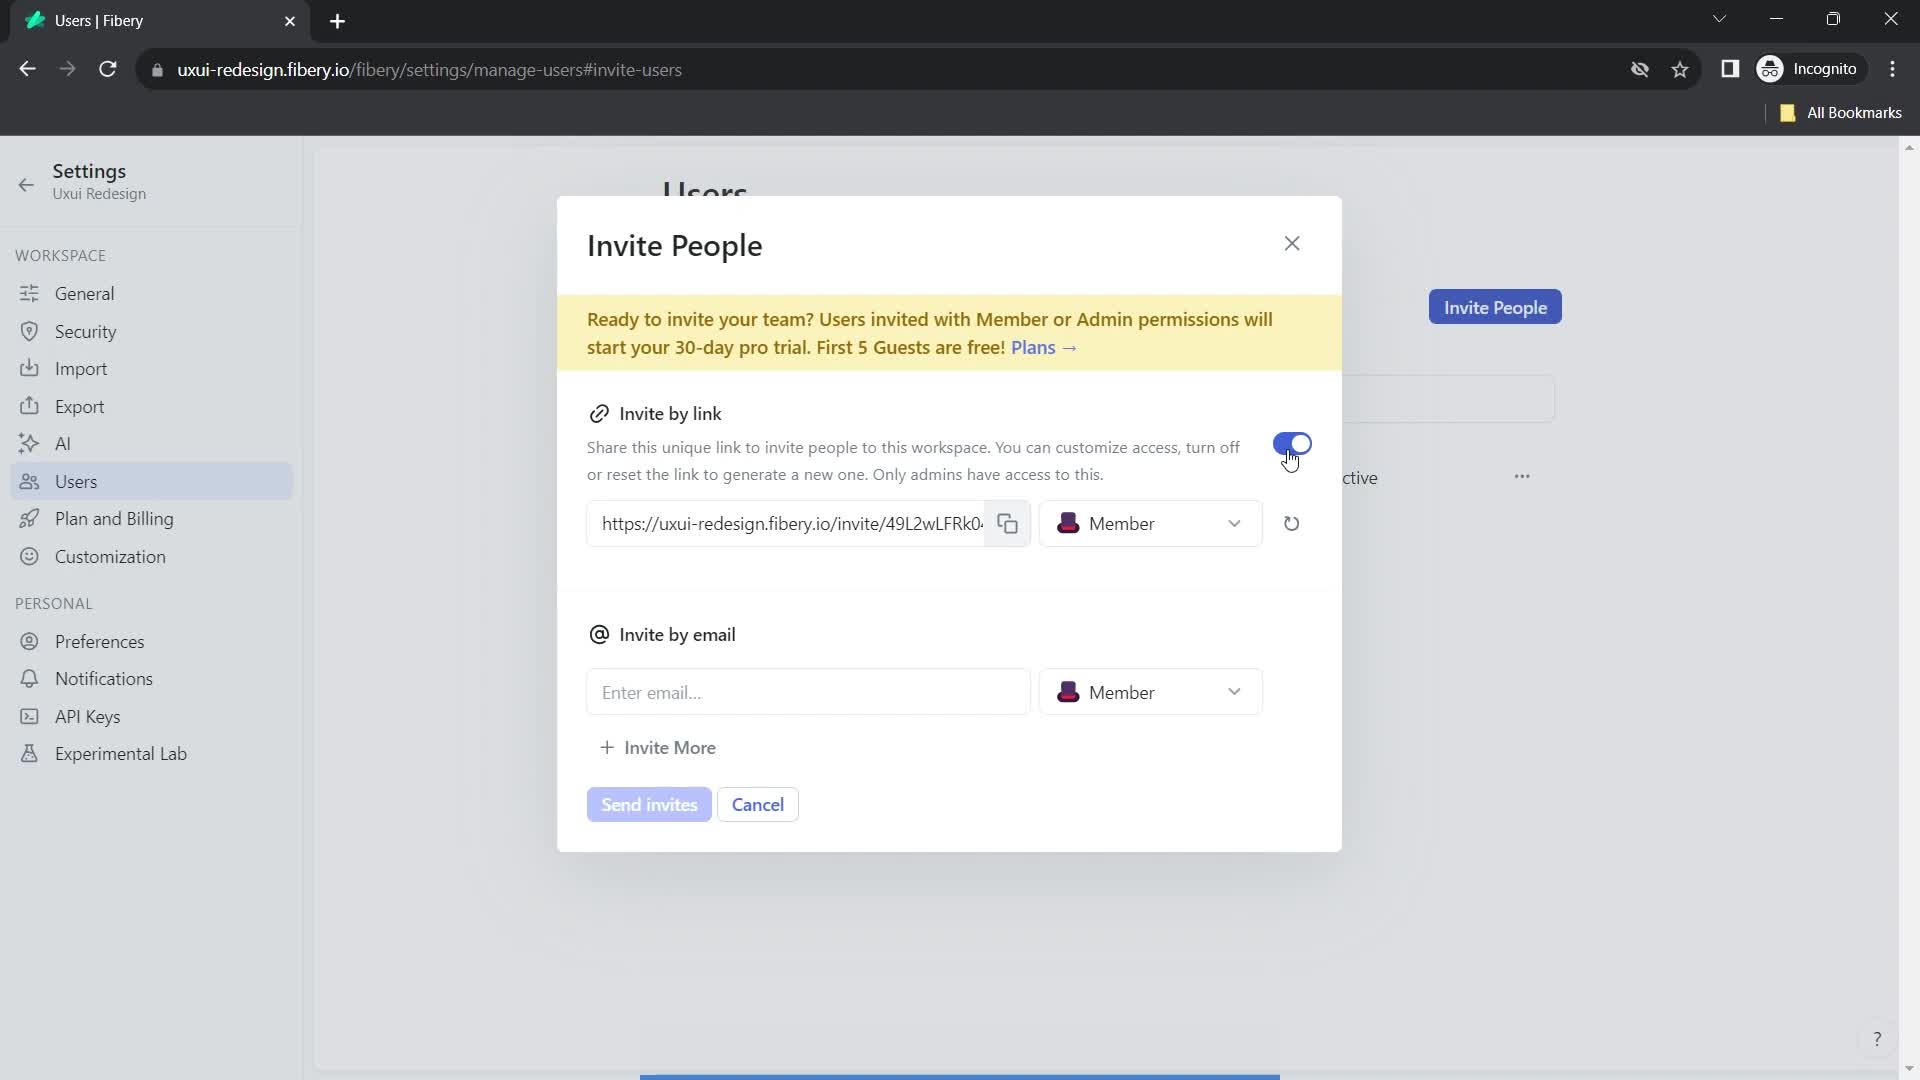Viewport: 1920px width, 1080px height.
Task: Open the Plans link
Action: coord(1044,348)
